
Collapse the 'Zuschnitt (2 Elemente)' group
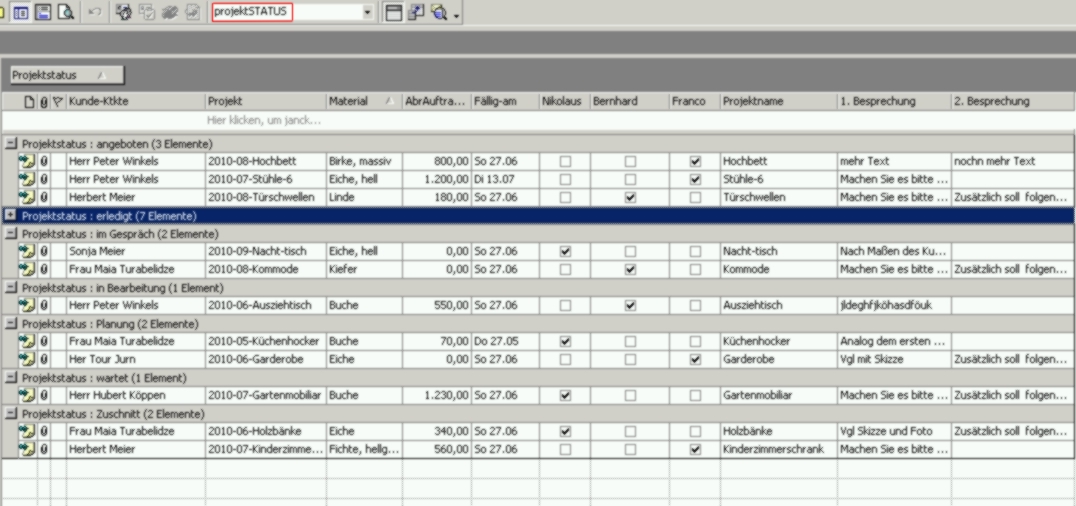tap(10, 414)
